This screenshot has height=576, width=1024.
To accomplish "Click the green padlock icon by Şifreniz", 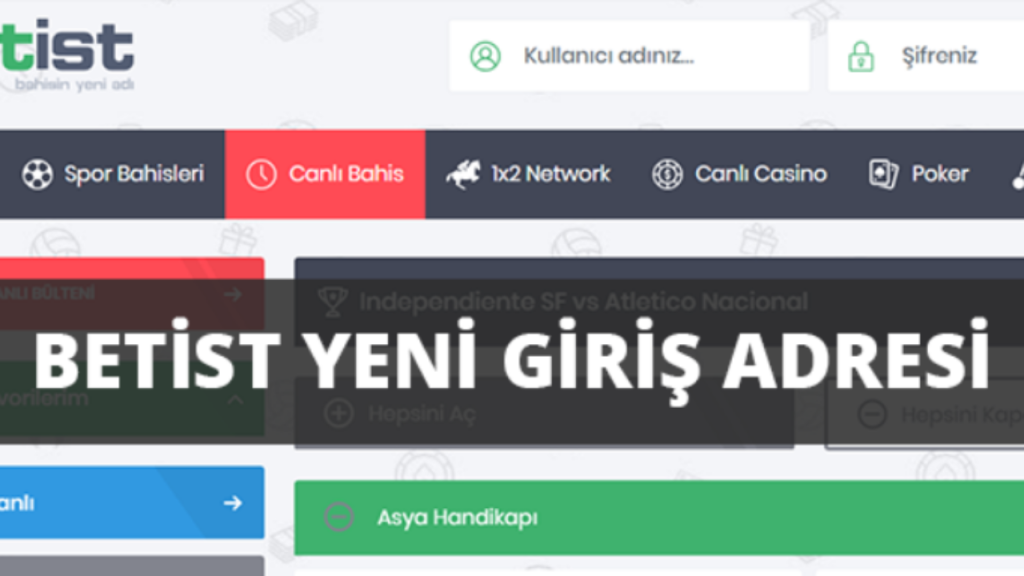I will (860, 56).
